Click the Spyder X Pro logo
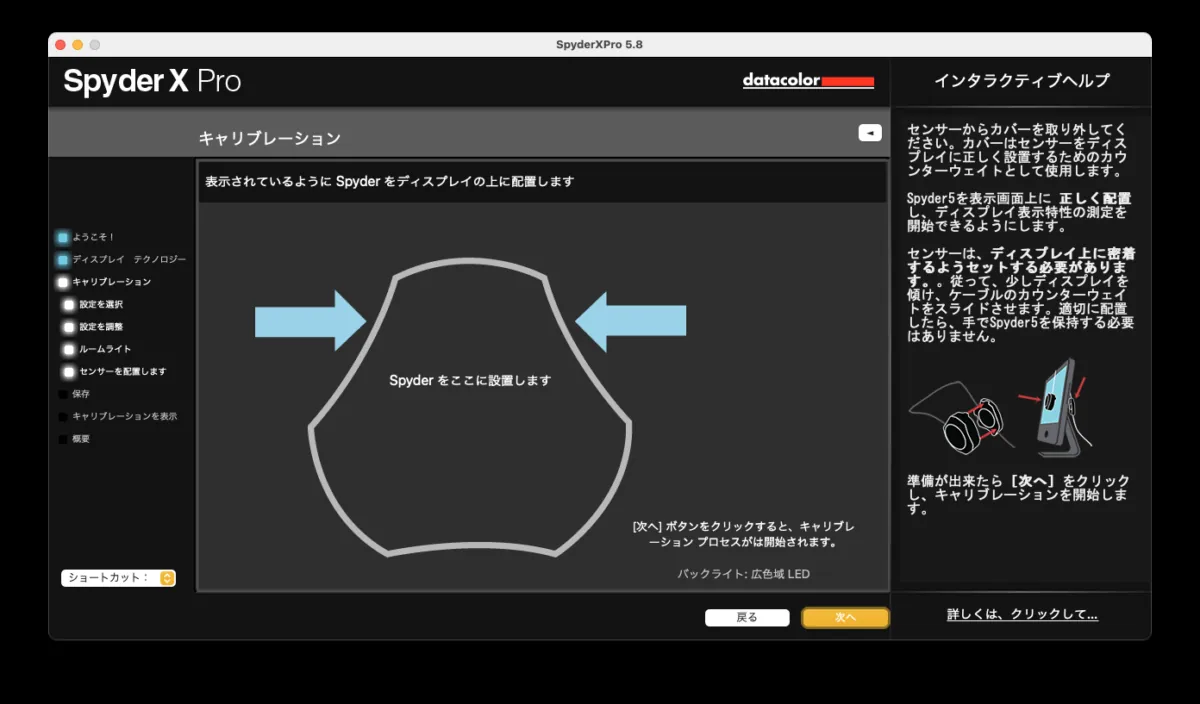Screen dimensions: 1200x704 click(152, 81)
